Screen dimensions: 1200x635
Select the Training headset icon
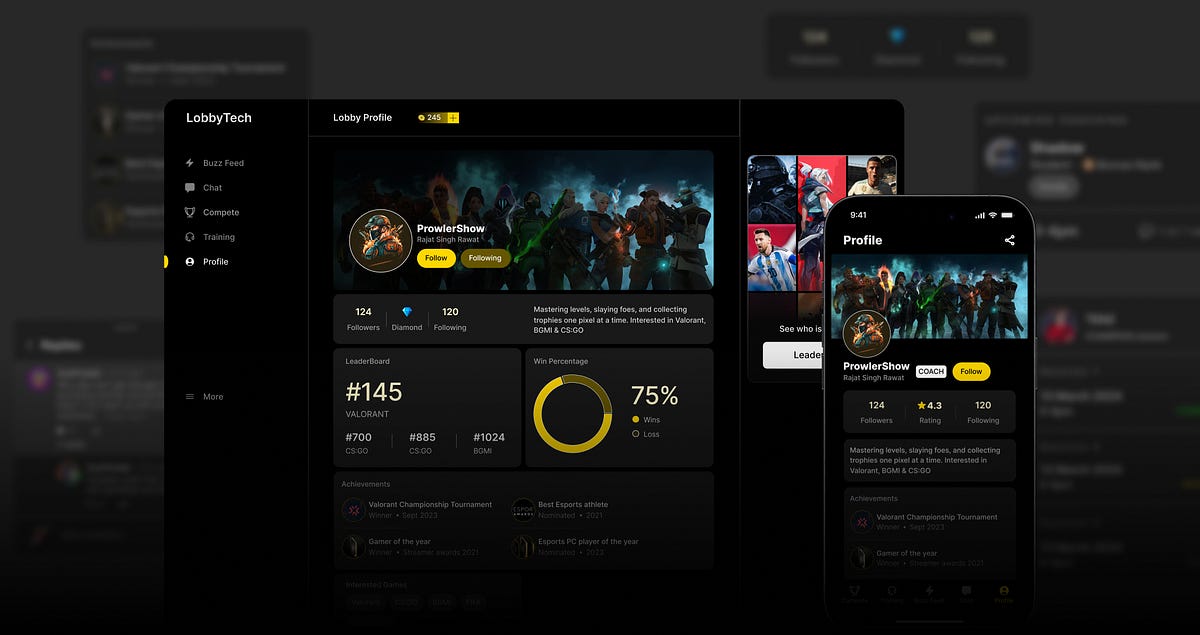pos(190,237)
